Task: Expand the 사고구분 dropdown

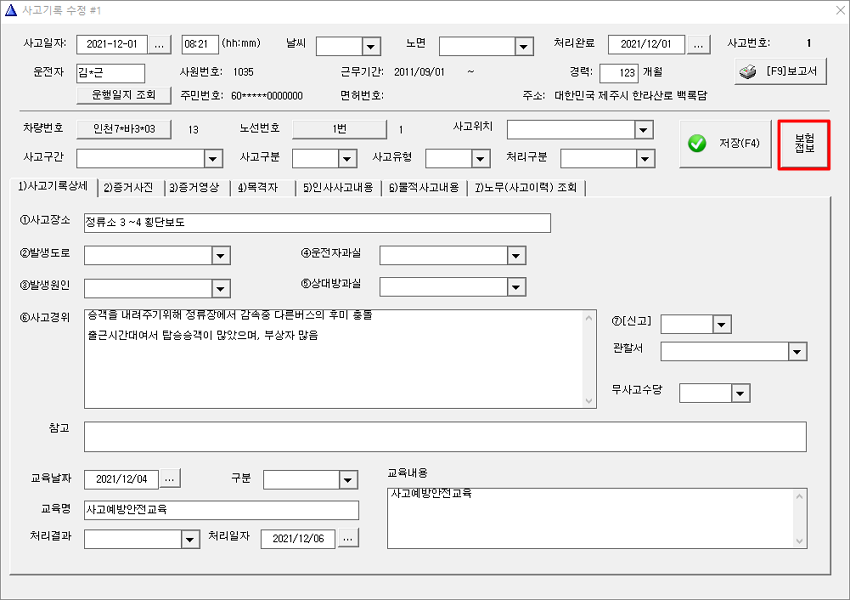Action: coord(347,159)
